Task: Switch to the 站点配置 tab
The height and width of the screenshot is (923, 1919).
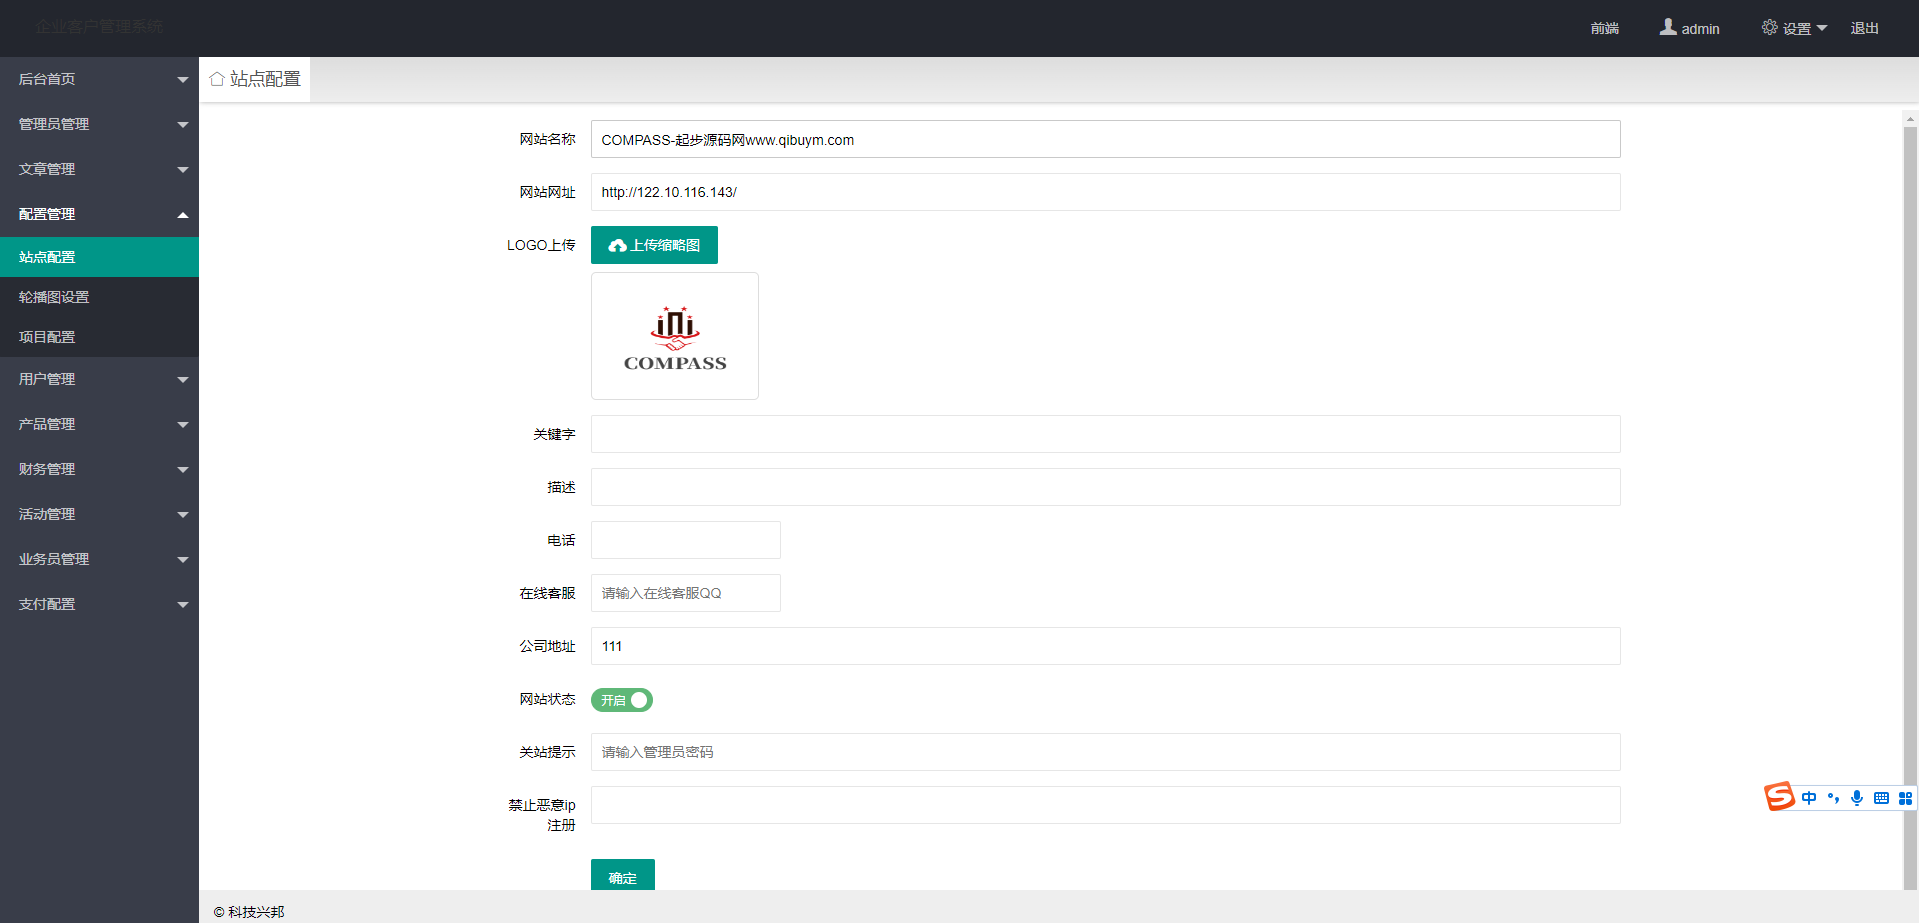Action: point(255,79)
